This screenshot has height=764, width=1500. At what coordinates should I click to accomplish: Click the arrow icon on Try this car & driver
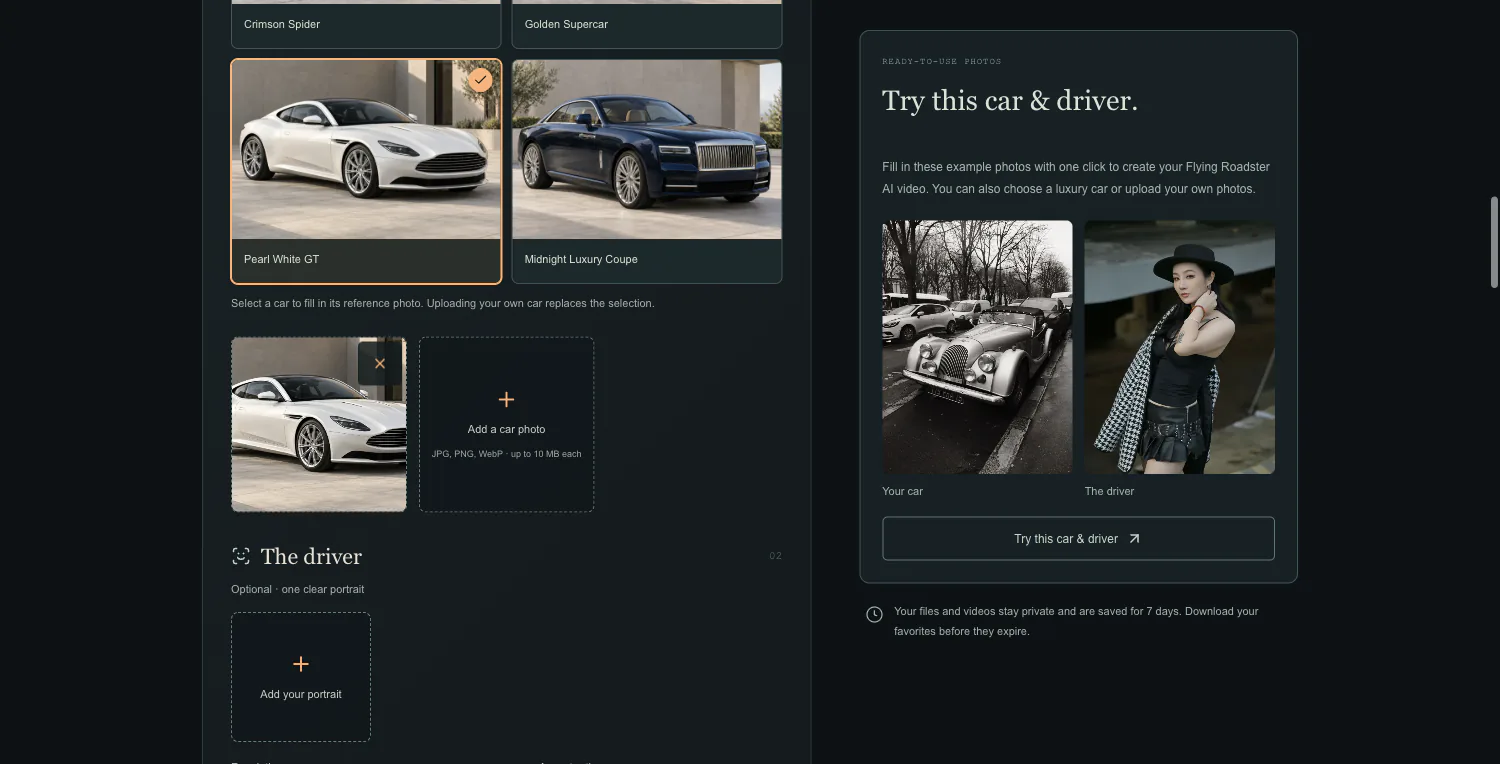click(x=1134, y=539)
